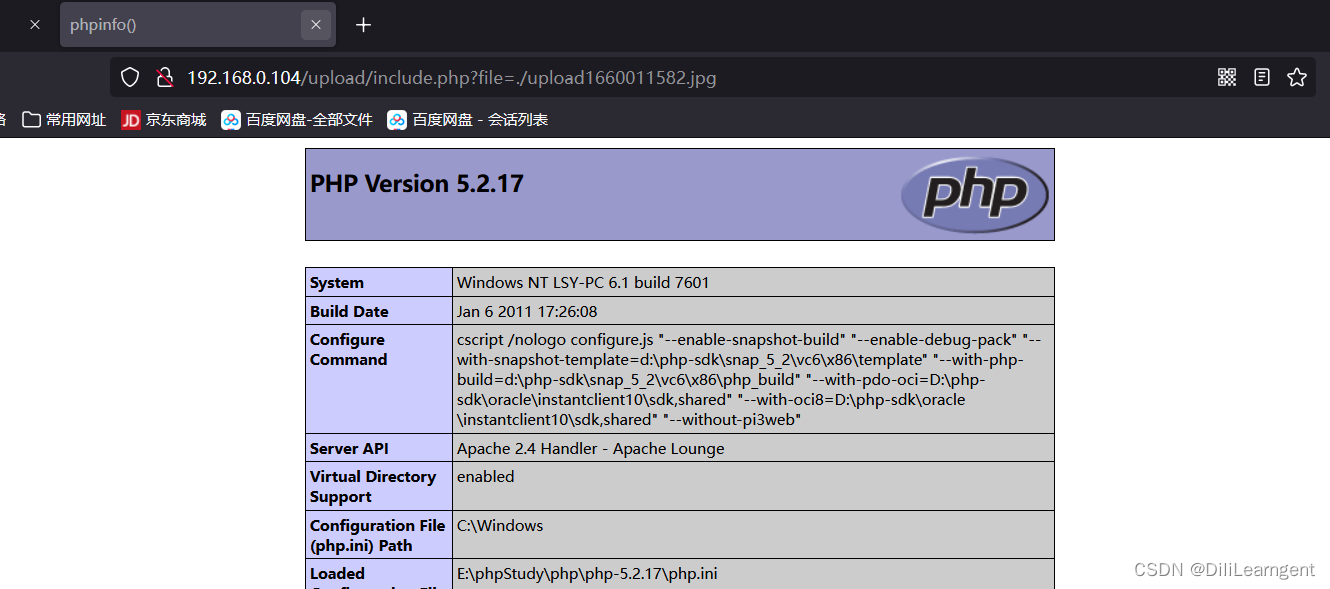
Task: Click the shield tracking protection icon
Action: point(130,77)
